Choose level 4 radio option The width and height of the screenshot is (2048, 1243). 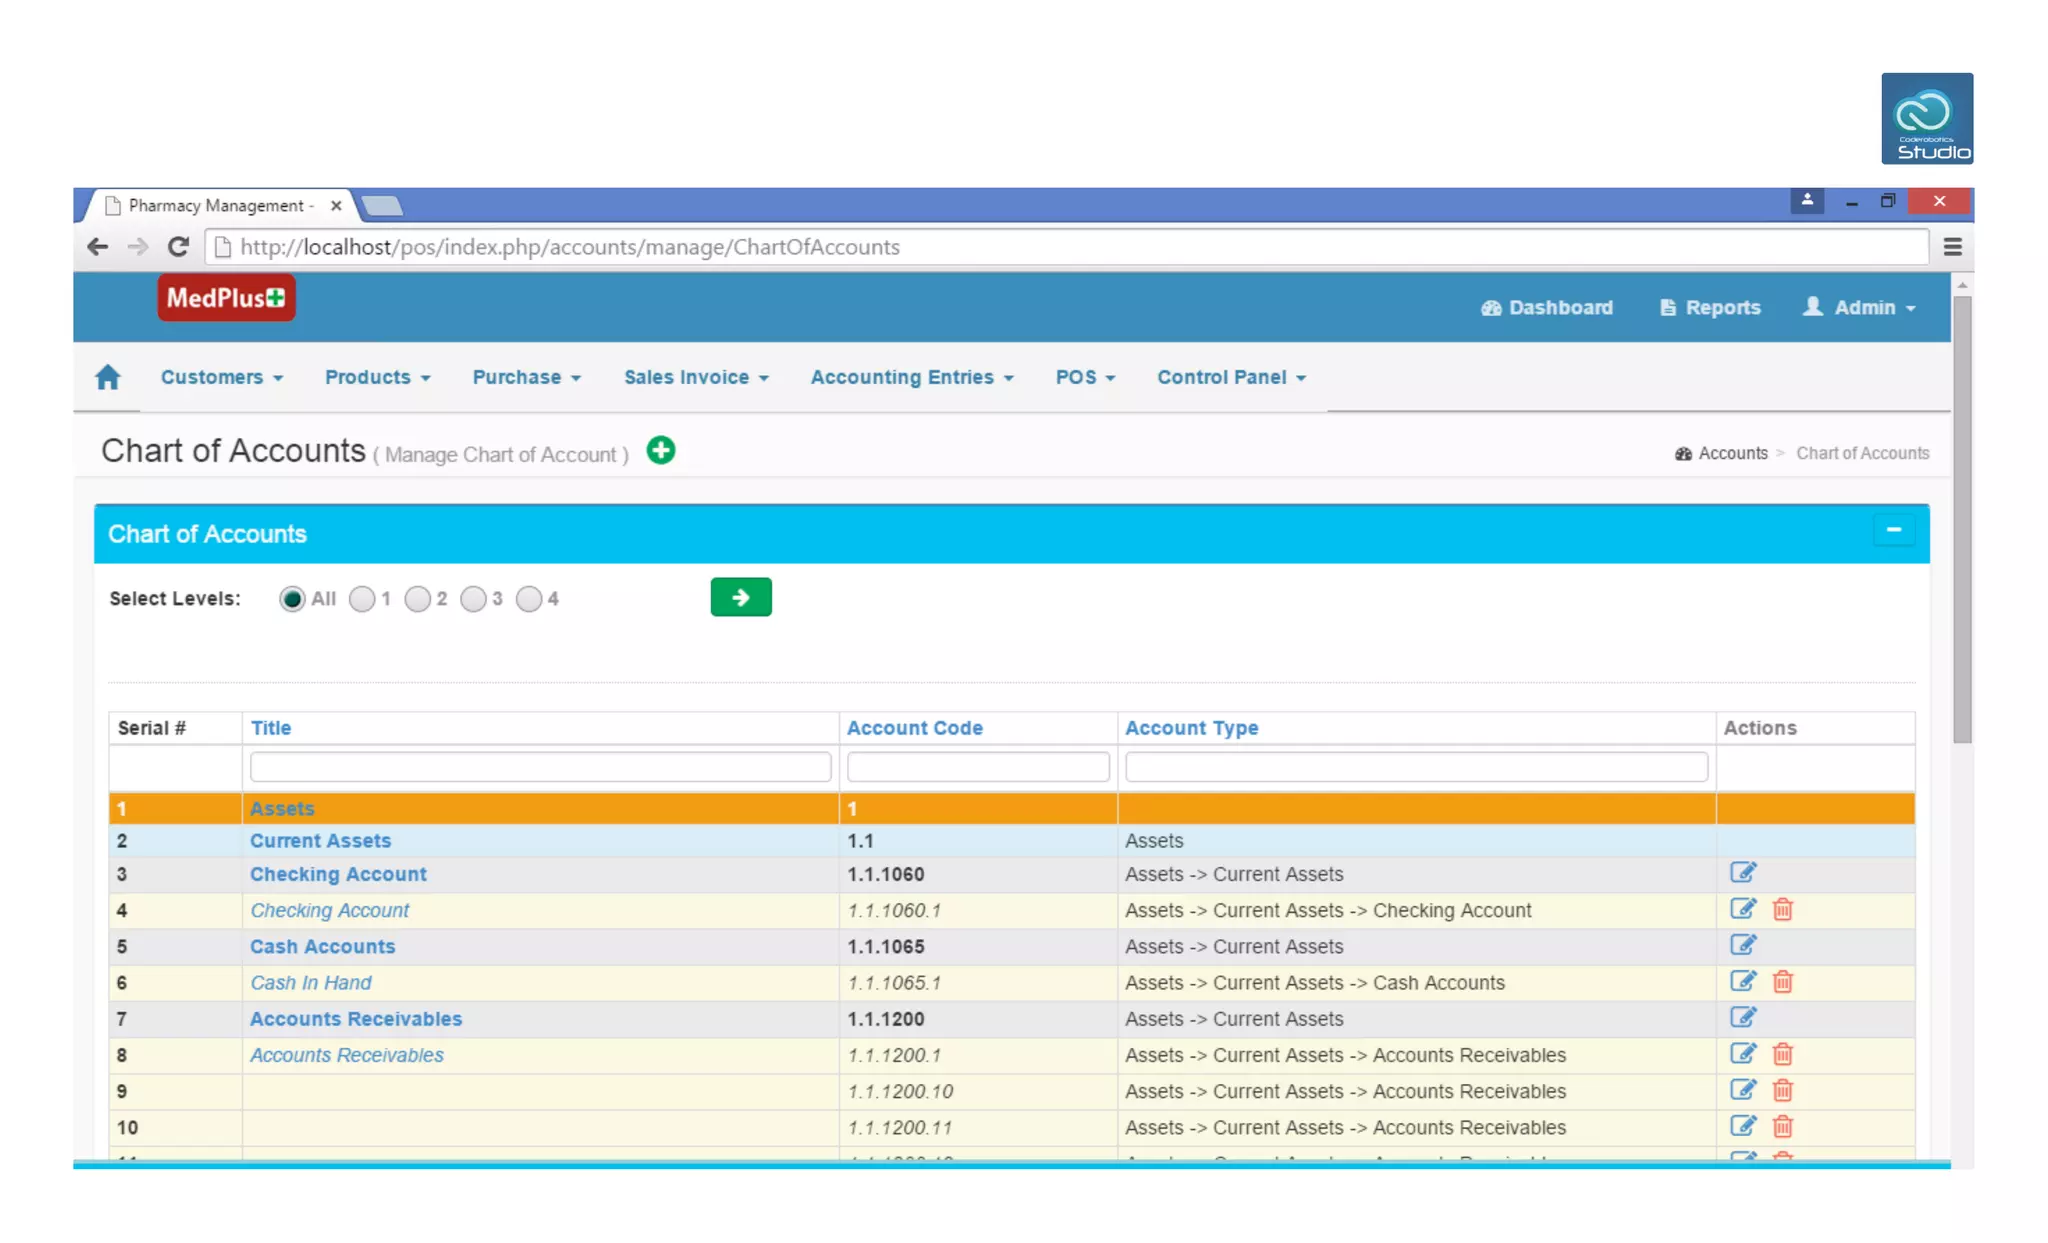(529, 599)
